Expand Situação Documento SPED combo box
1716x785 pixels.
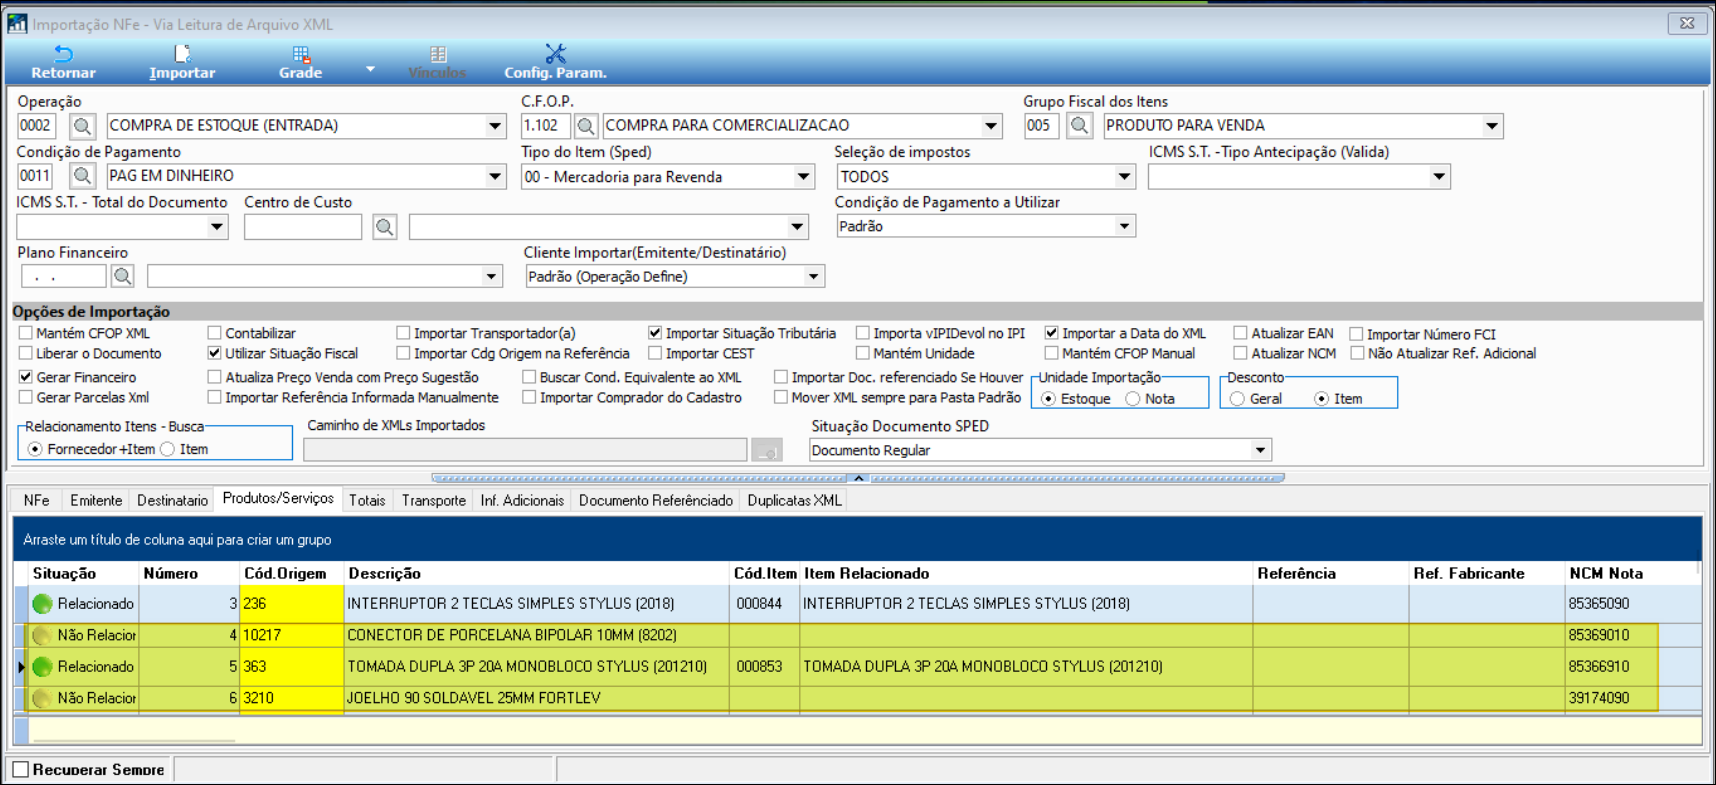coord(1260,450)
